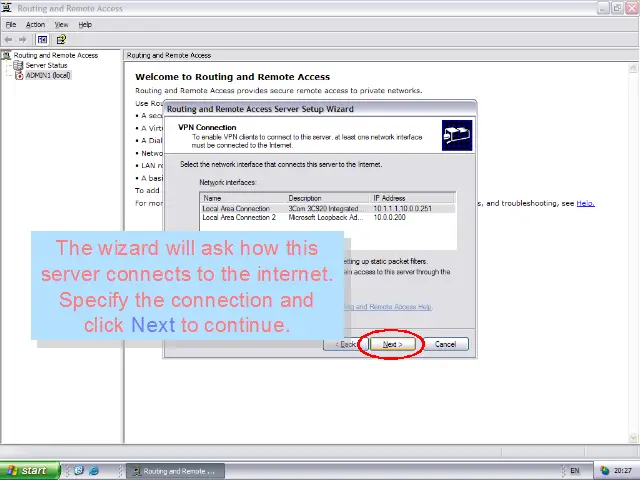This screenshot has height=480, width=640.
Task: Click the Cancel button in wizard
Action: (445, 344)
